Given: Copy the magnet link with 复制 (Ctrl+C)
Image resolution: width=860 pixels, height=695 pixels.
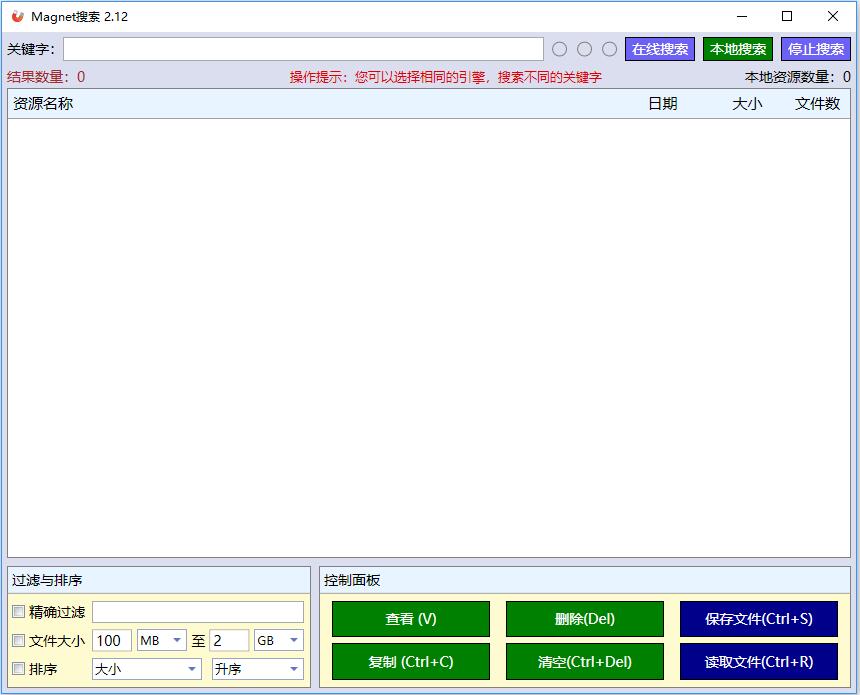Looking at the screenshot, I should pyautogui.click(x=410, y=662).
